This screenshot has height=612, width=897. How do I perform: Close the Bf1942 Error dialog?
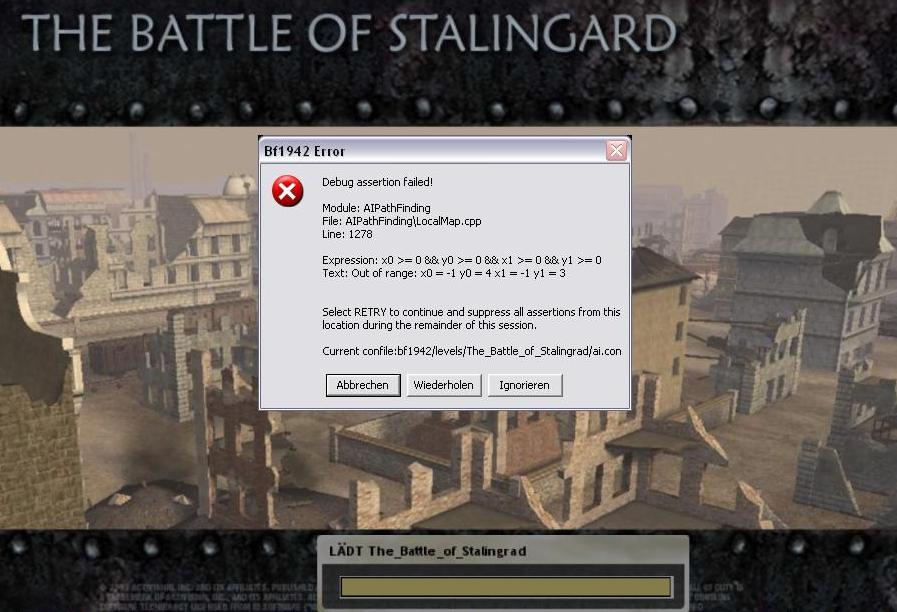[x=616, y=151]
